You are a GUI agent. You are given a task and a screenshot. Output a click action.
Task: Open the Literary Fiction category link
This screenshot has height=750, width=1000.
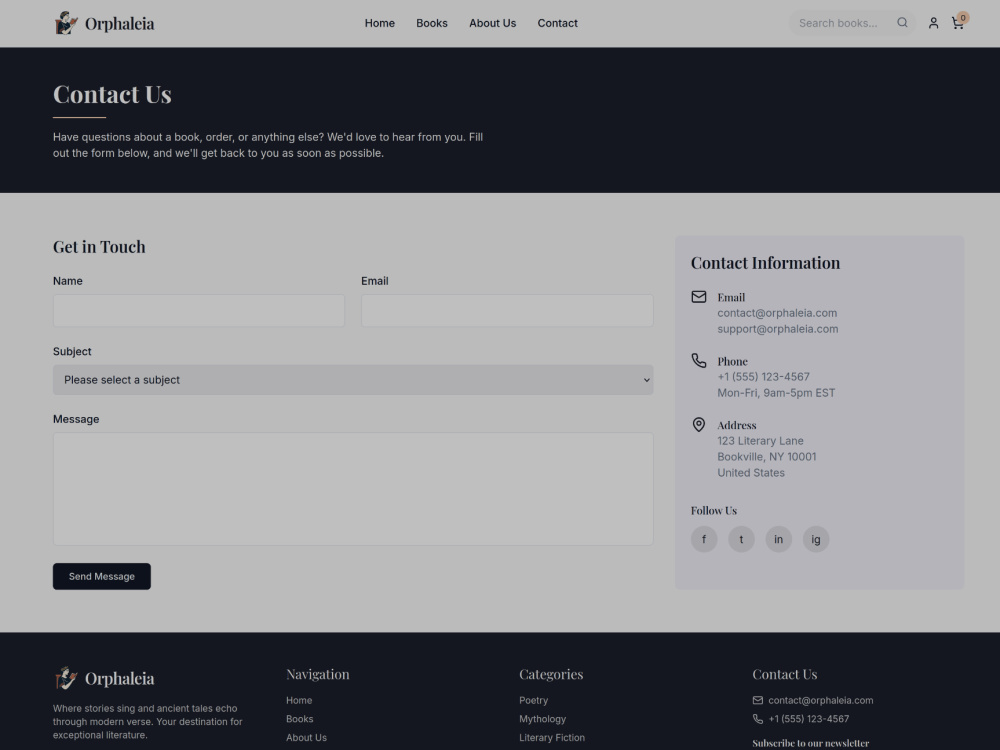point(552,737)
